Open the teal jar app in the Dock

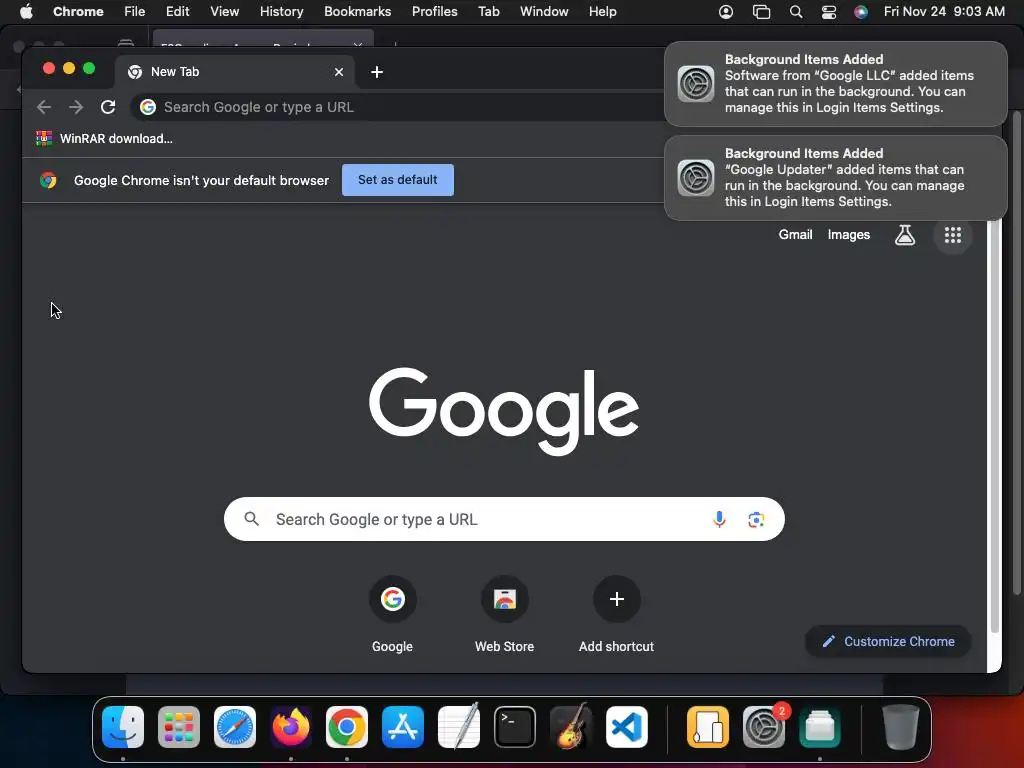click(820, 727)
